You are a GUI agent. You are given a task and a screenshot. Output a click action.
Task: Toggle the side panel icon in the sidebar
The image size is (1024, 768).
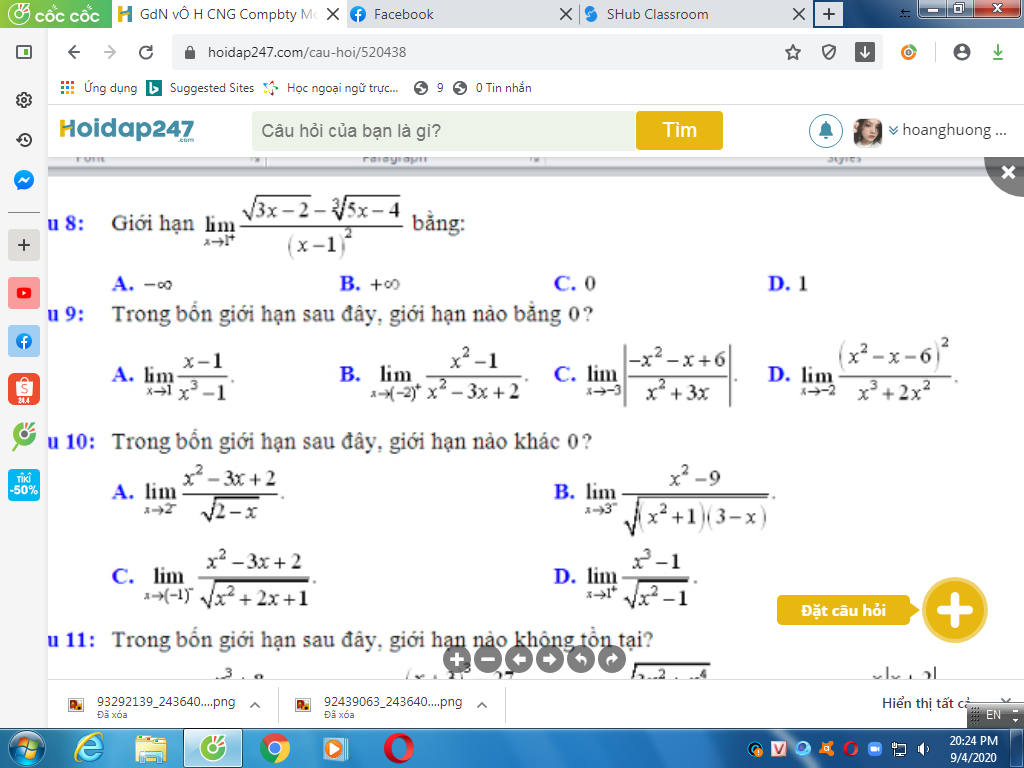point(24,52)
